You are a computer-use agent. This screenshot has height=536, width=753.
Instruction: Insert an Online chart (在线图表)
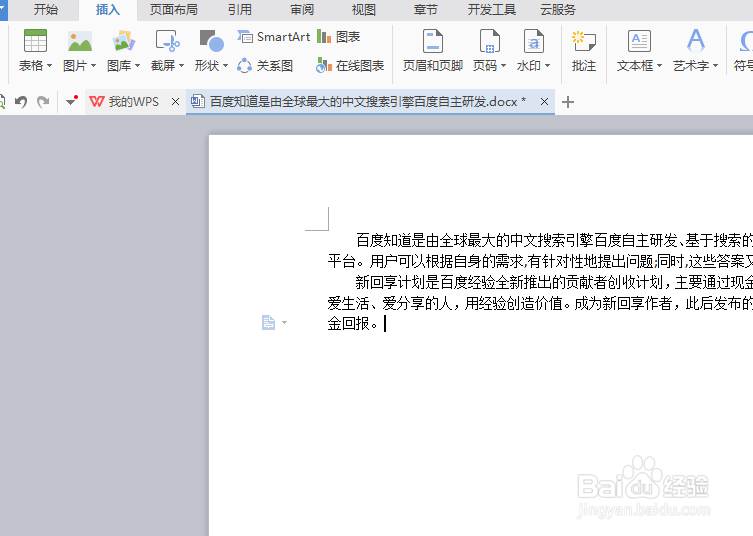[350, 66]
